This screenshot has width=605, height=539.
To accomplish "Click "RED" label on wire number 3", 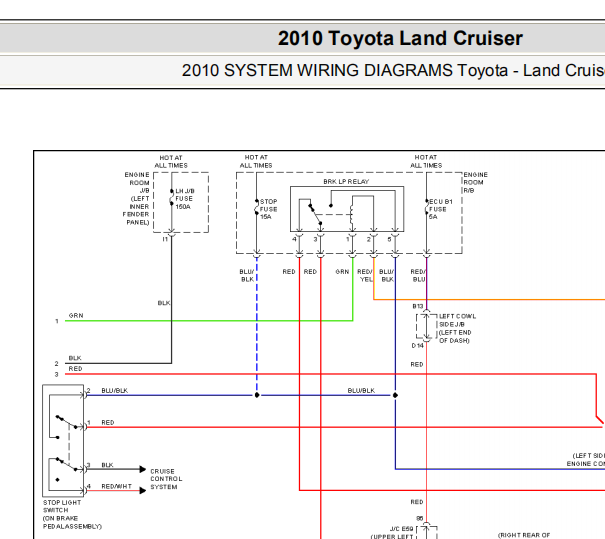I will 75,368.
